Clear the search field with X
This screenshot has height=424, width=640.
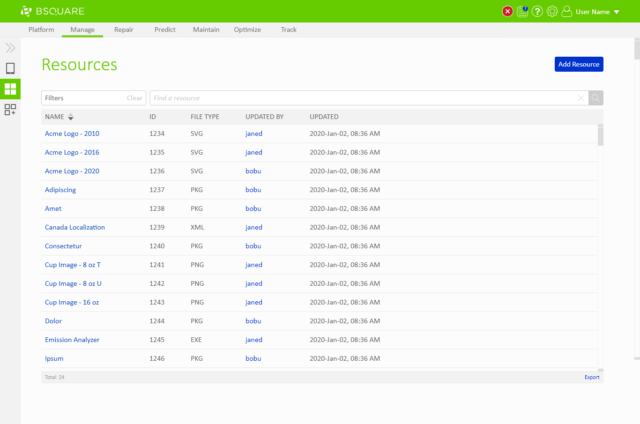(581, 98)
